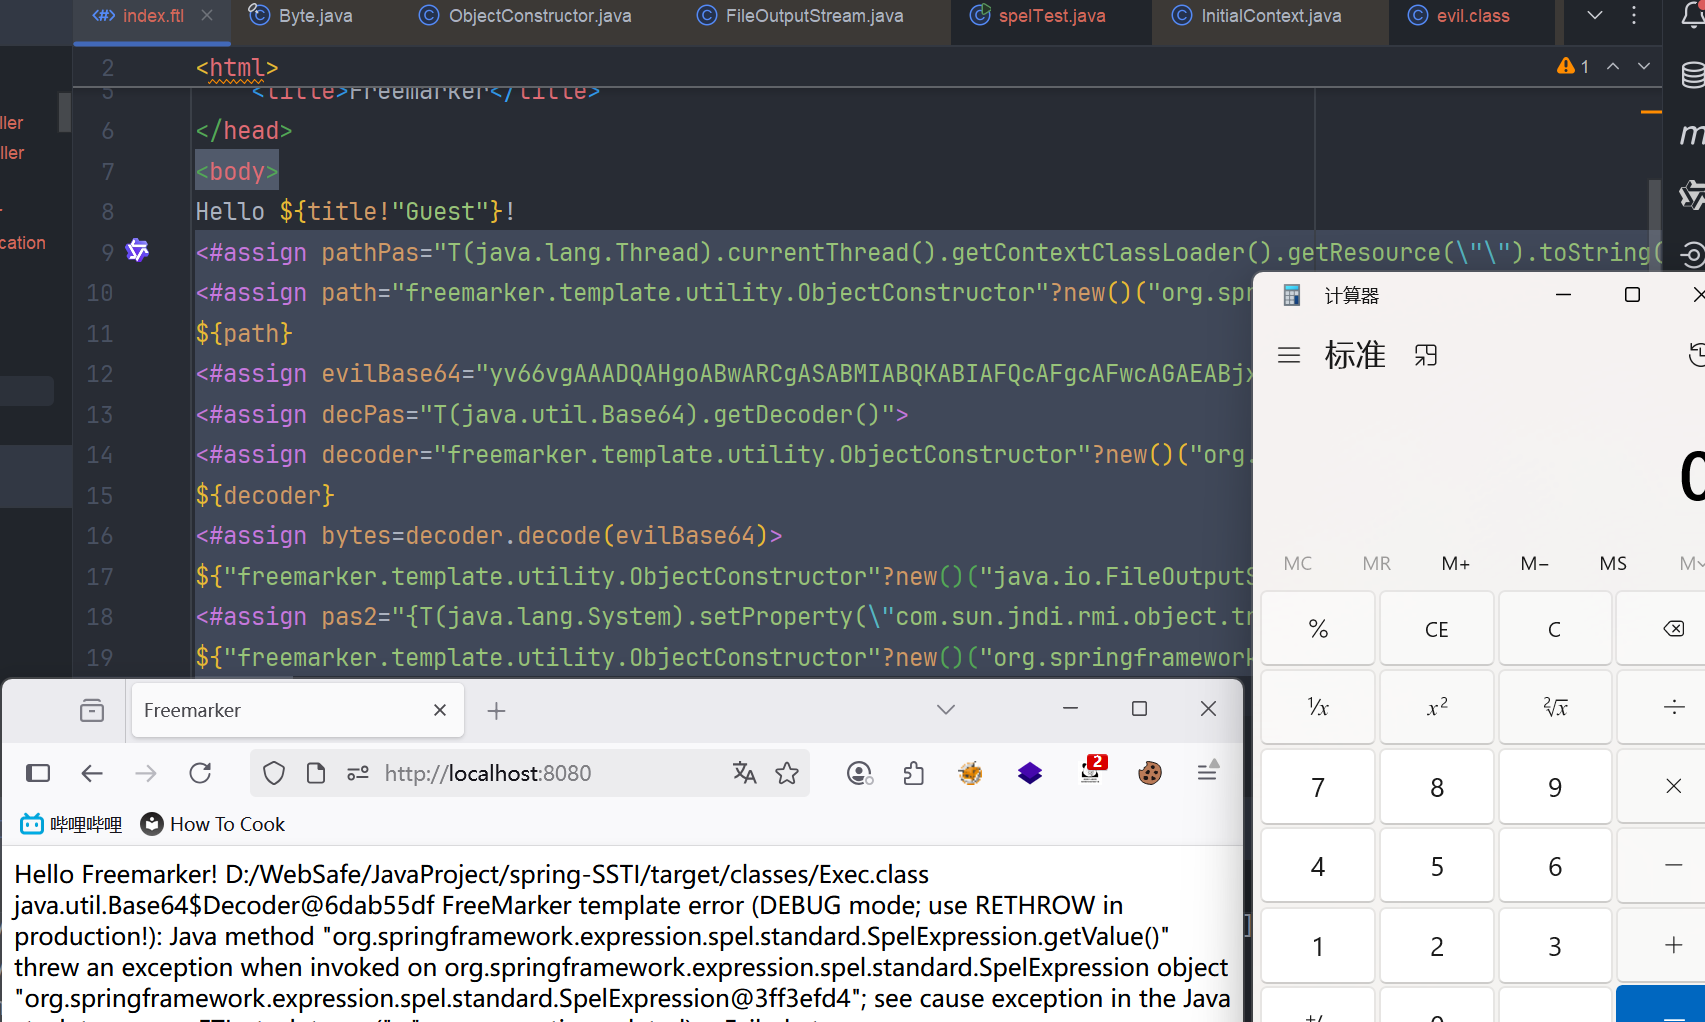Click the MS memory store button
This screenshot has height=1022, width=1705.
point(1613,563)
